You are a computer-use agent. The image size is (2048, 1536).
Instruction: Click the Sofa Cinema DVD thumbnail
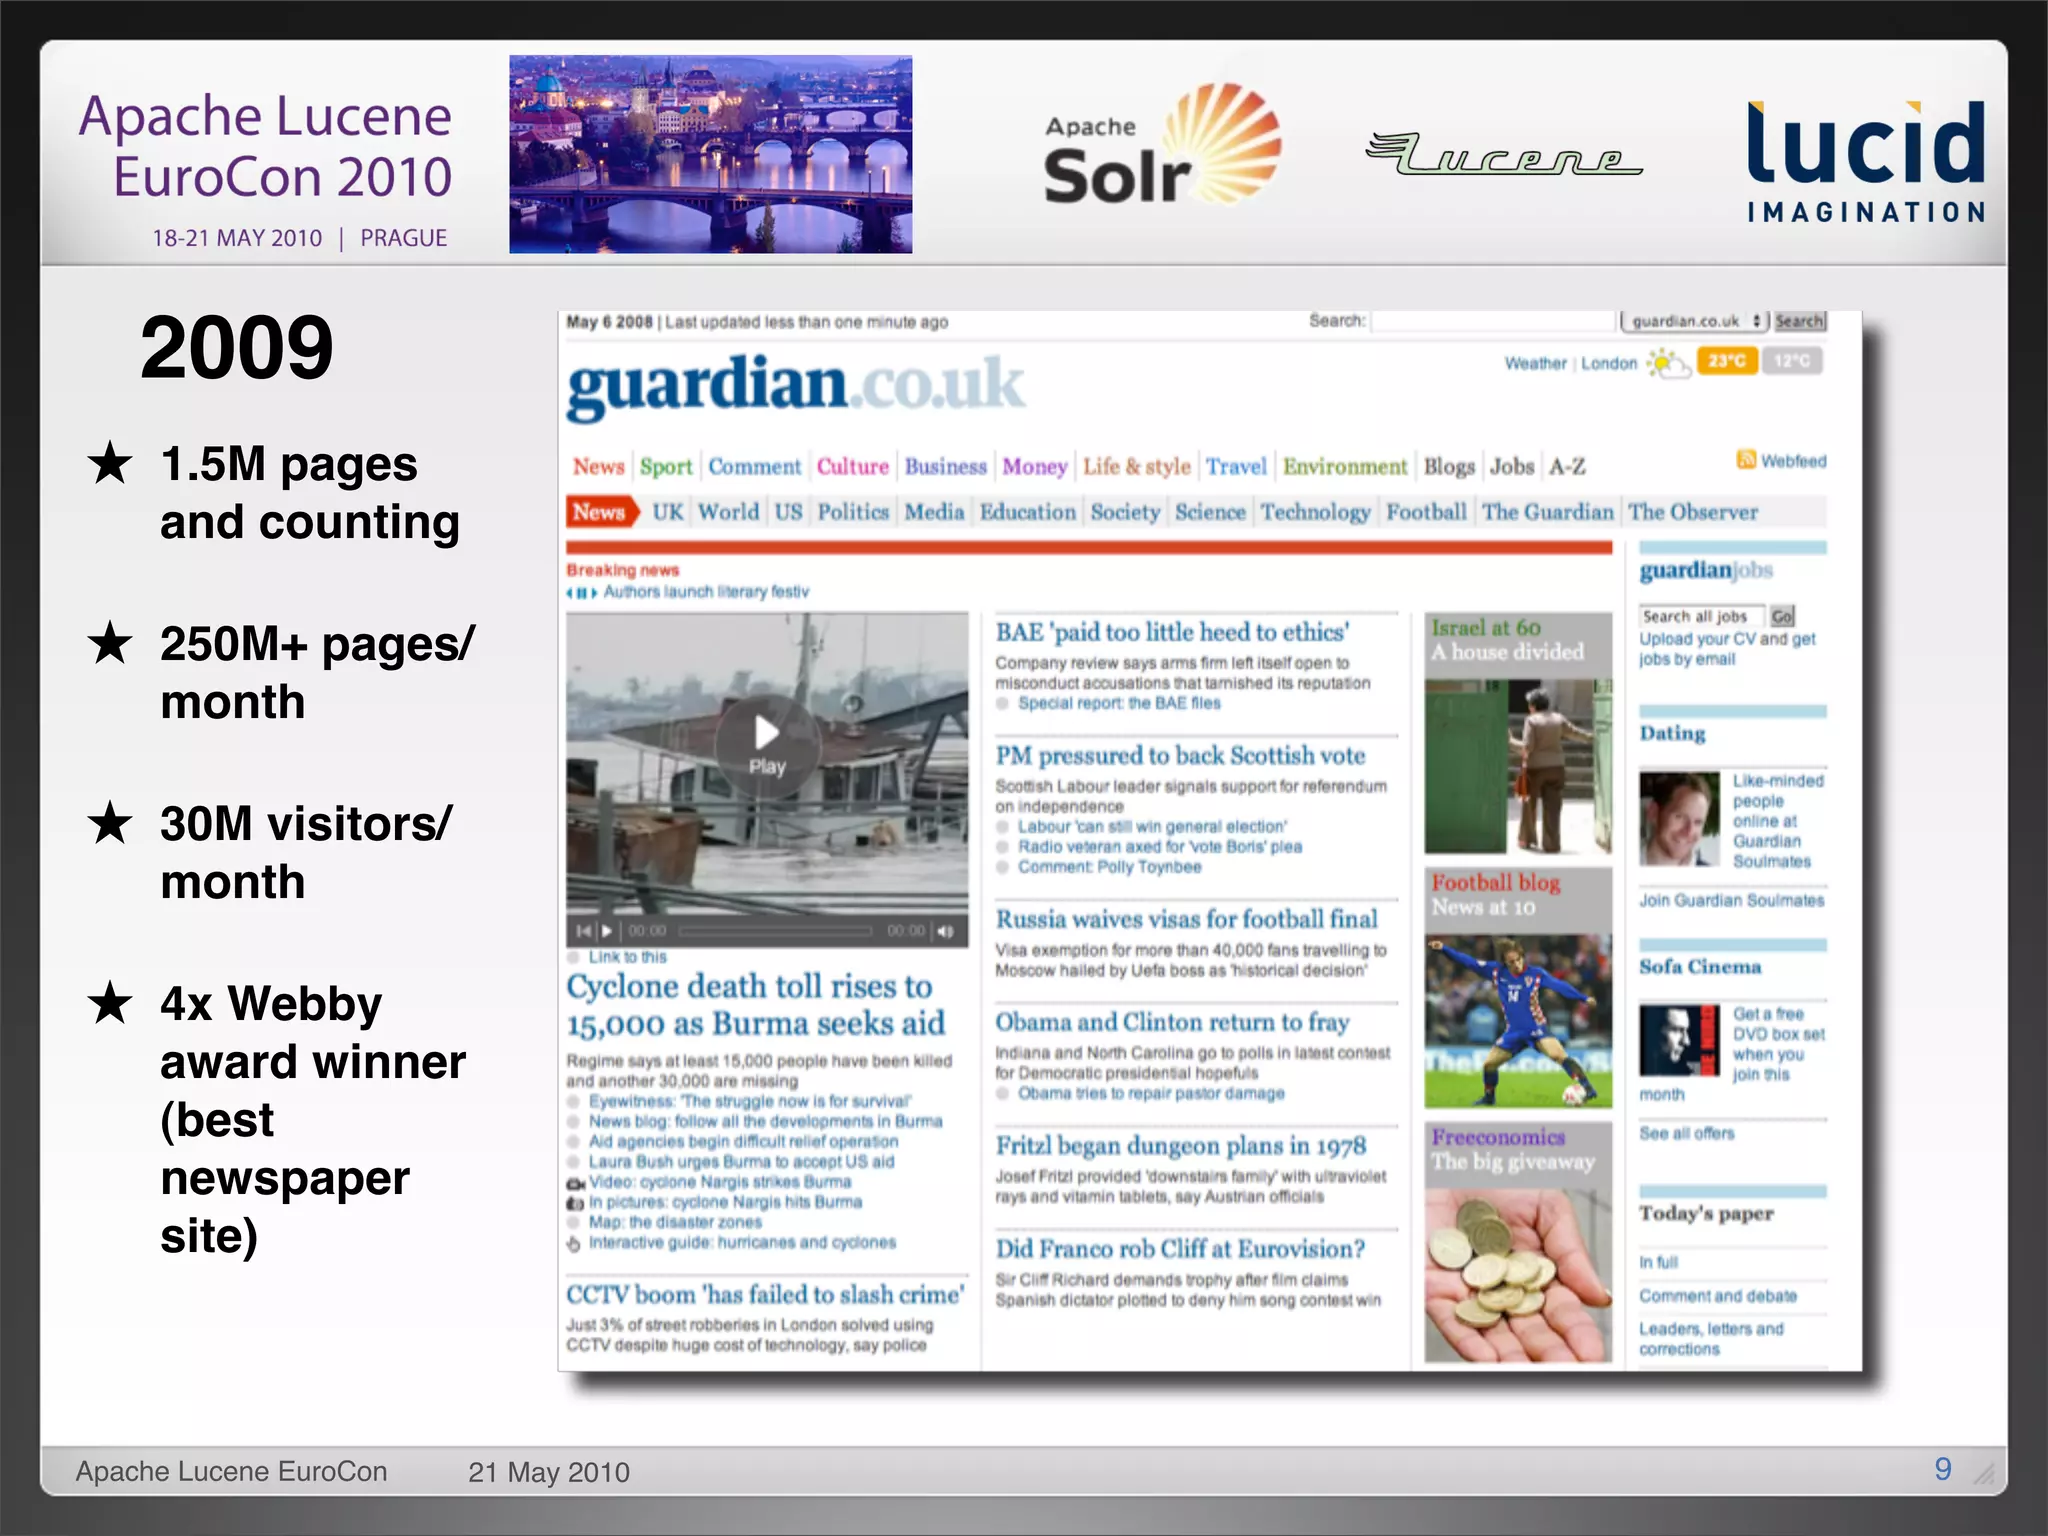pos(1680,1040)
